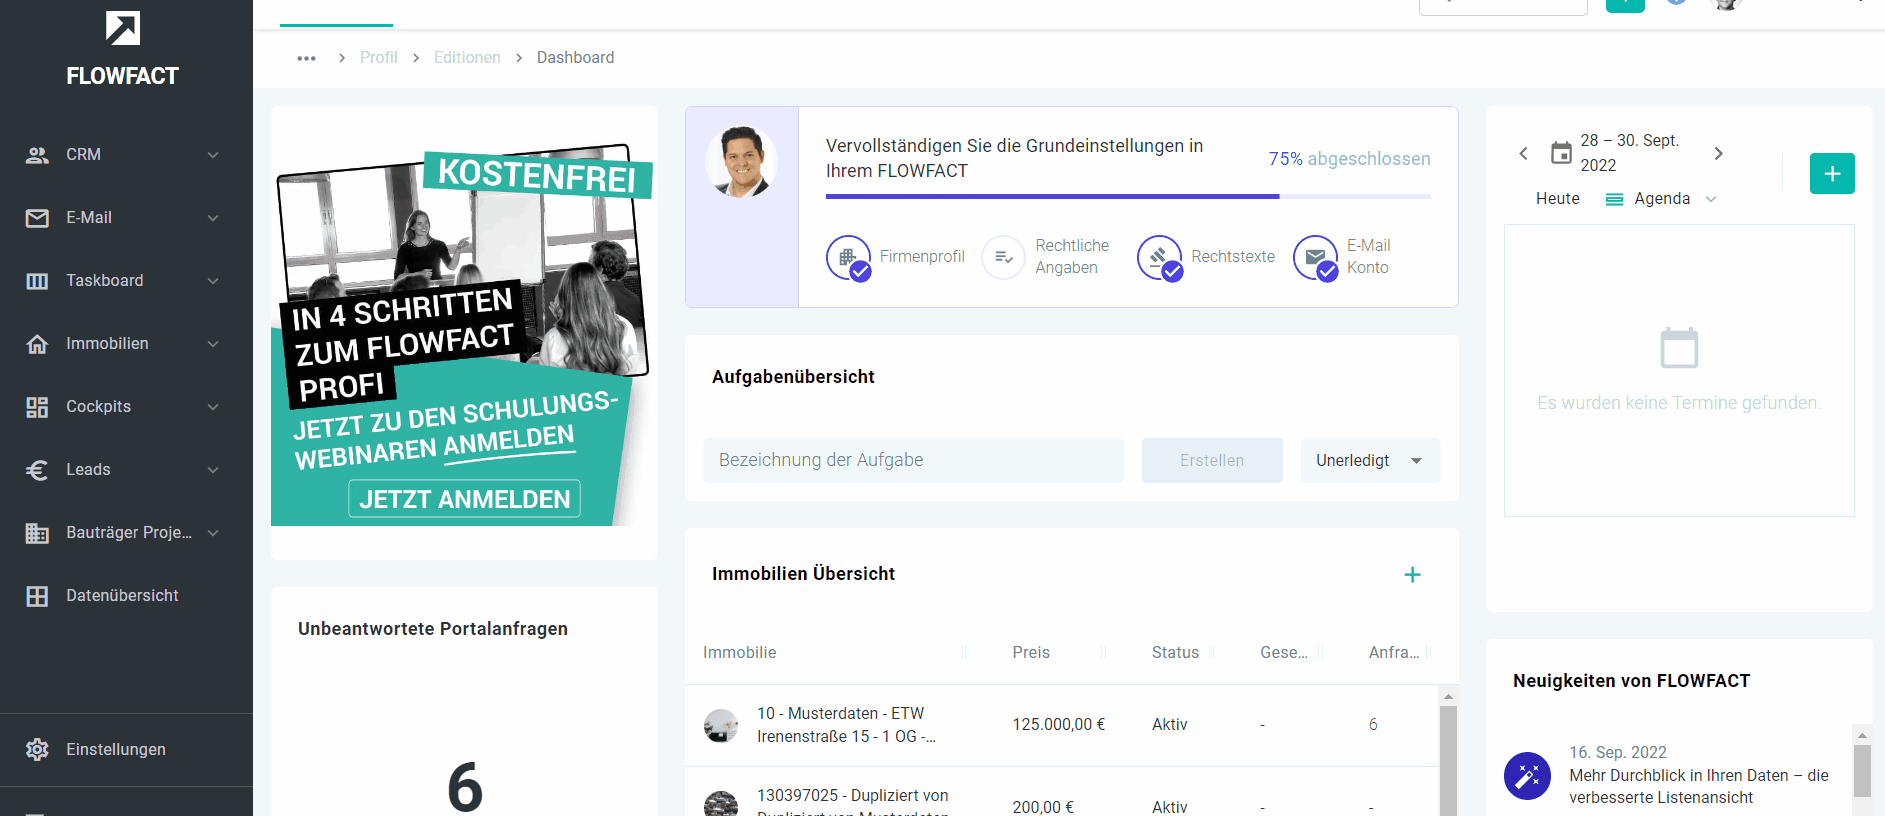Screen dimensions: 1885x816
Task: Click the Datenübersicht grid icon
Action: tap(37, 596)
